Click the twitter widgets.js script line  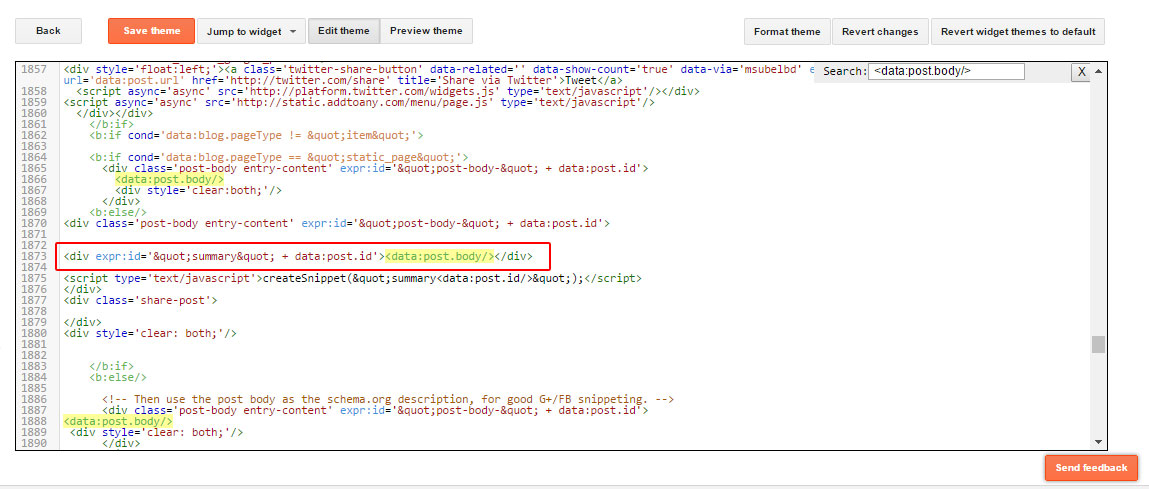click(388, 92)
